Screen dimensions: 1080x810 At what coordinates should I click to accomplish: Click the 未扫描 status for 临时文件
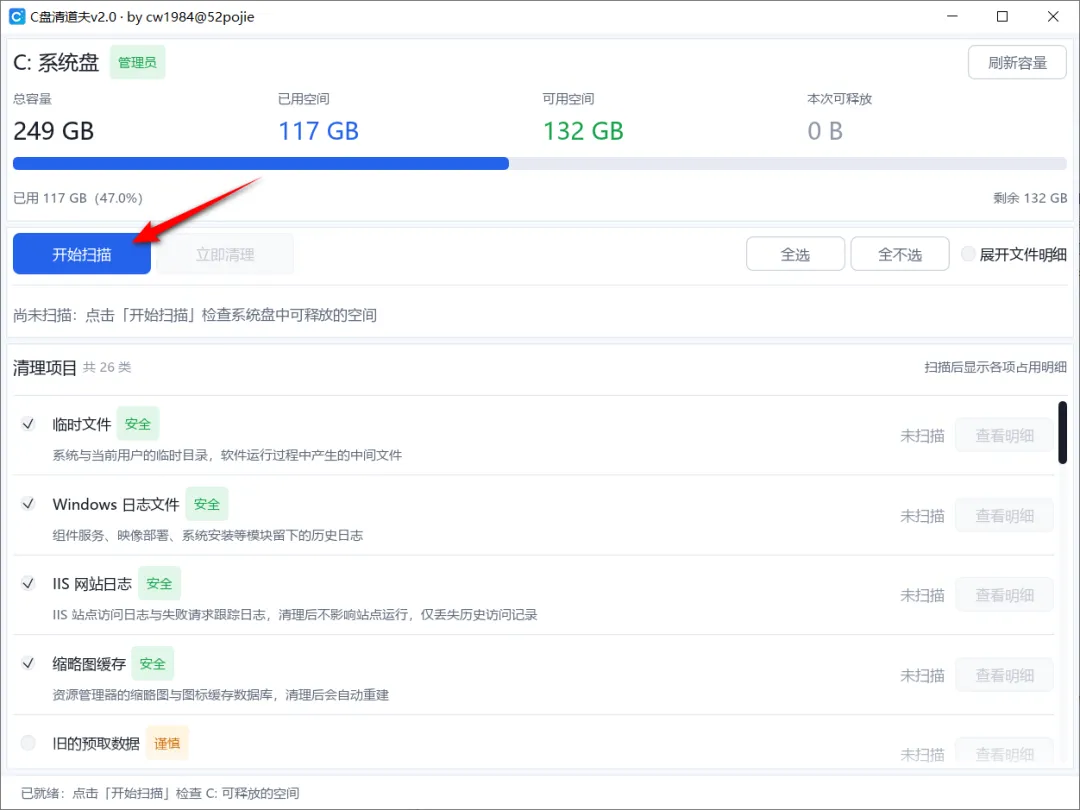coord(922,436)
